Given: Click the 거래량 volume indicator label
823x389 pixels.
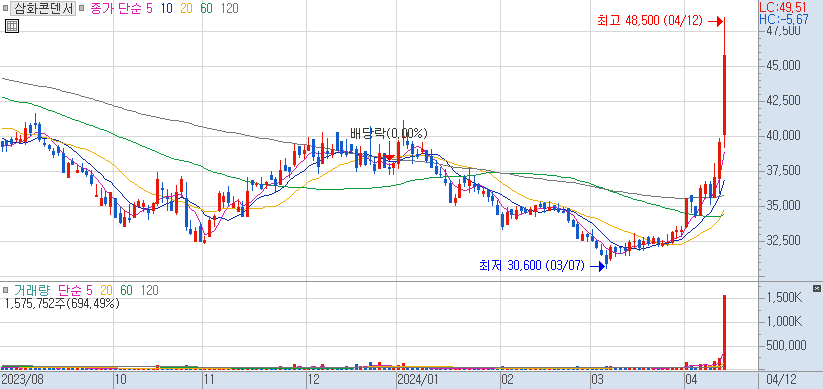Looking at the screenshot, I should point(31,290).
